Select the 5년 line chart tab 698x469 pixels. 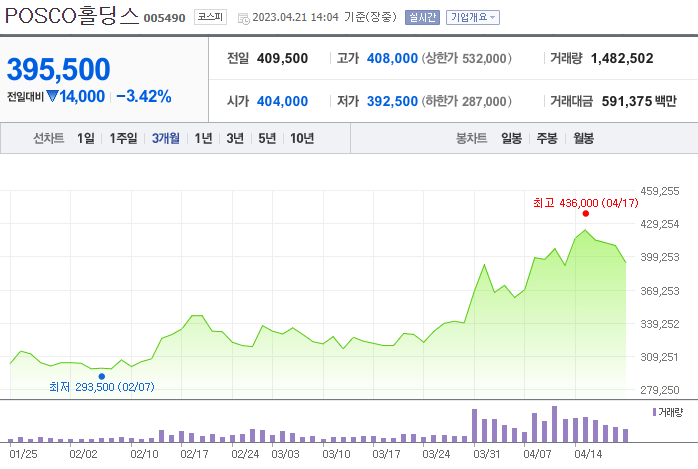[x=267, y=138]
